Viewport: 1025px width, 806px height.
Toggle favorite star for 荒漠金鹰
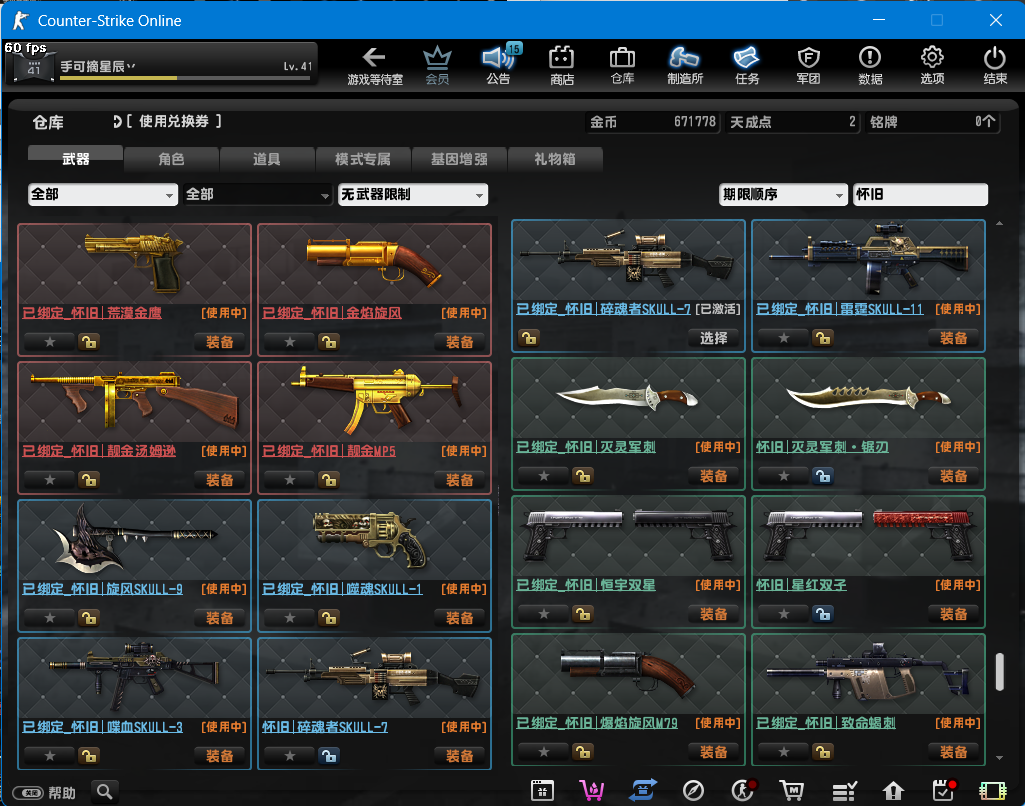(50, 342)
